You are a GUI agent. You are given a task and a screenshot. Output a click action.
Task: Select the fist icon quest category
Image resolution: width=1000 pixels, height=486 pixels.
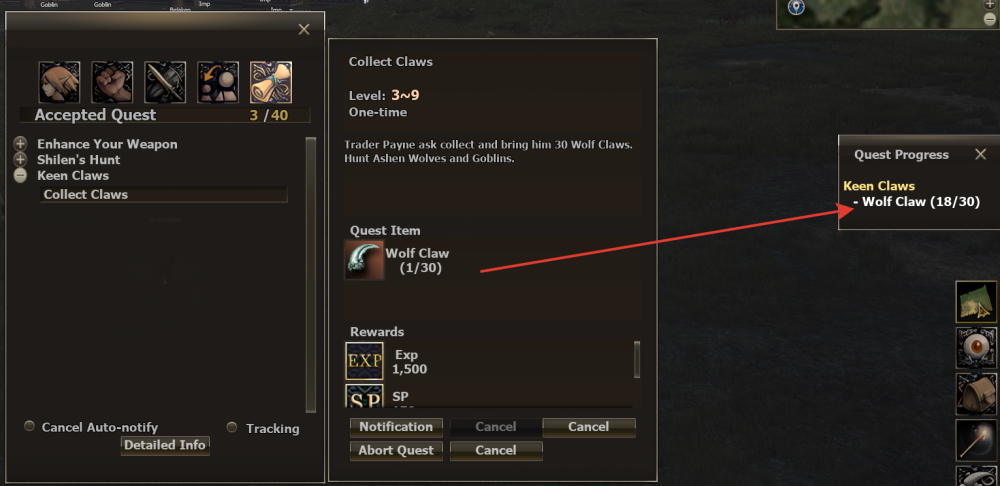[112, 82]
